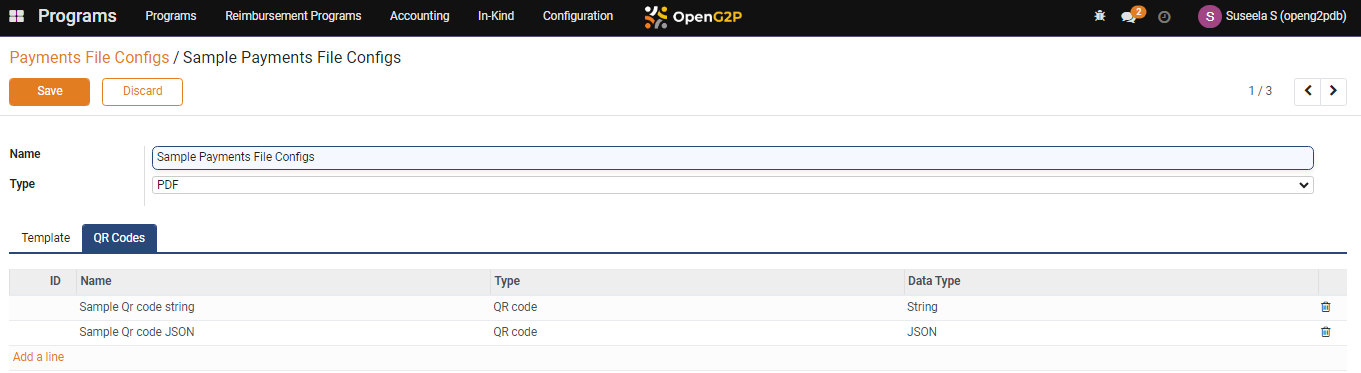Image resolution: width=1361 pixels, height=373 pixels.
Task: Delete the Sample Qr code JSON row
Action: coord(1326,332)
